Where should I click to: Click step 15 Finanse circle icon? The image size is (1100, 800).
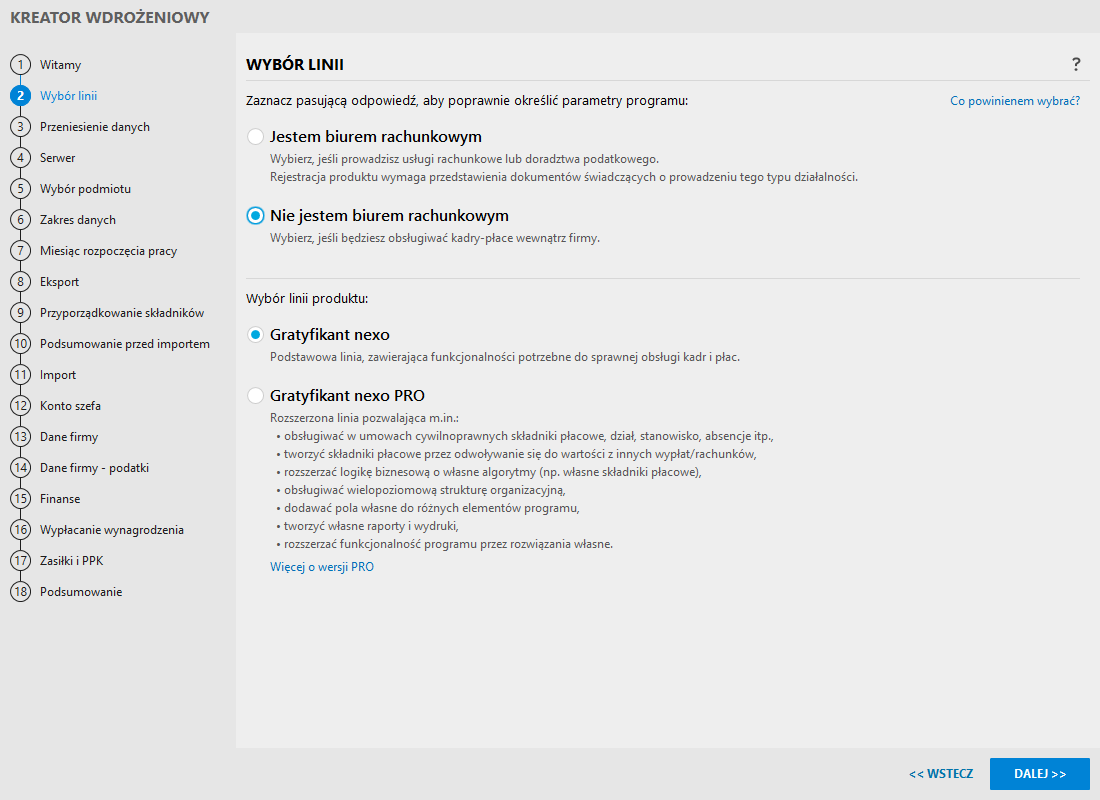tap(20, 499)
